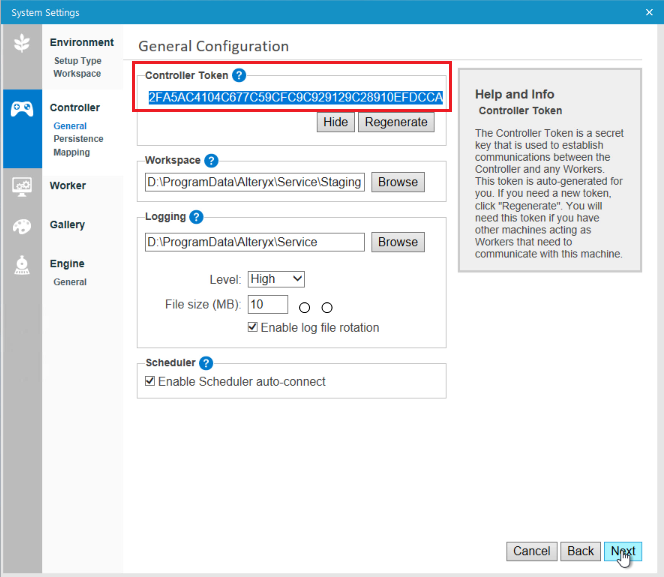
Task: Select the second radio button beside File size
Action: coord(327,308)
